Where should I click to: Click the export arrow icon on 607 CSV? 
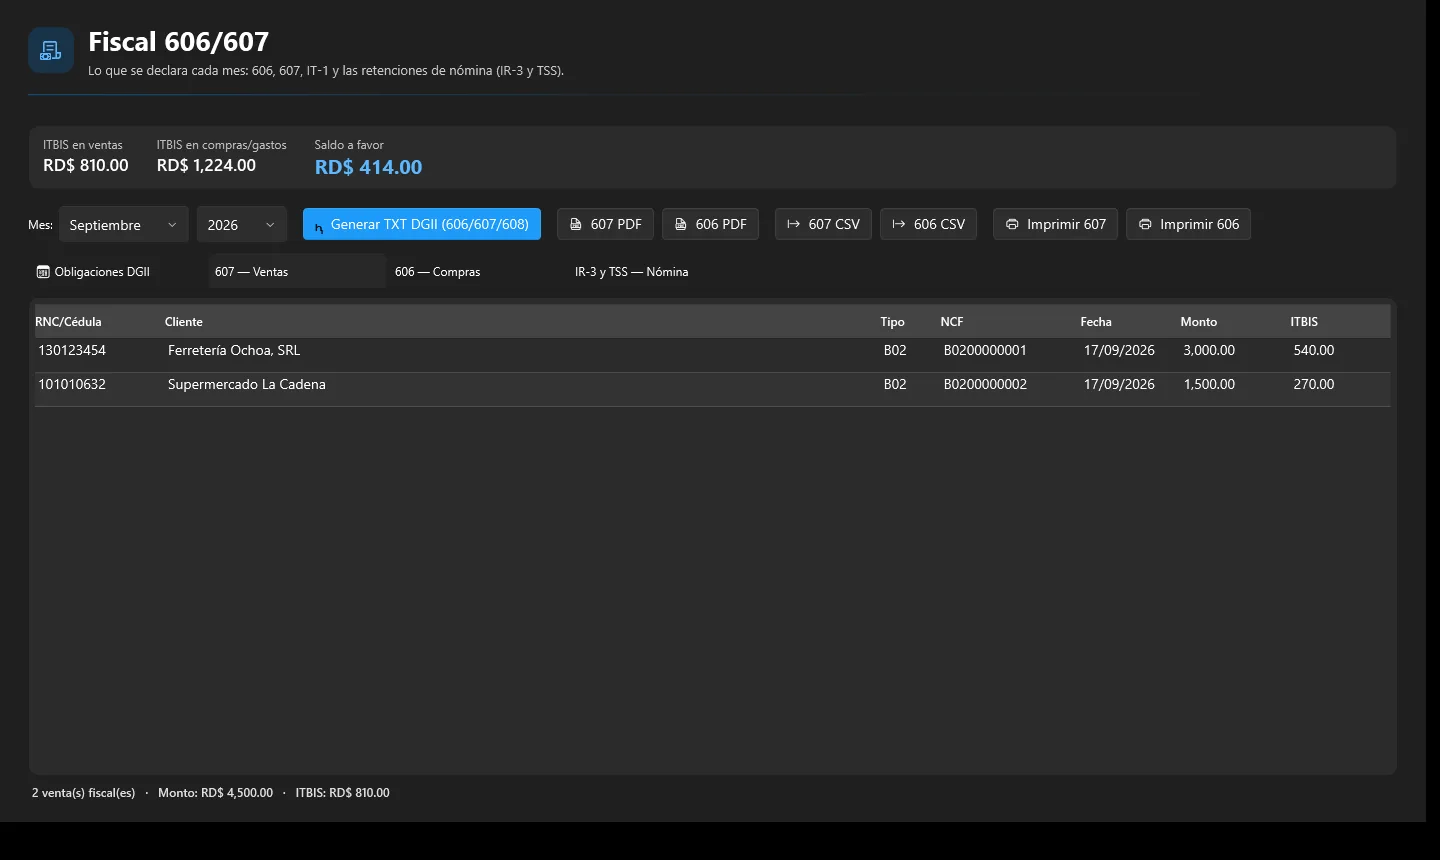[x=793, y=224]
